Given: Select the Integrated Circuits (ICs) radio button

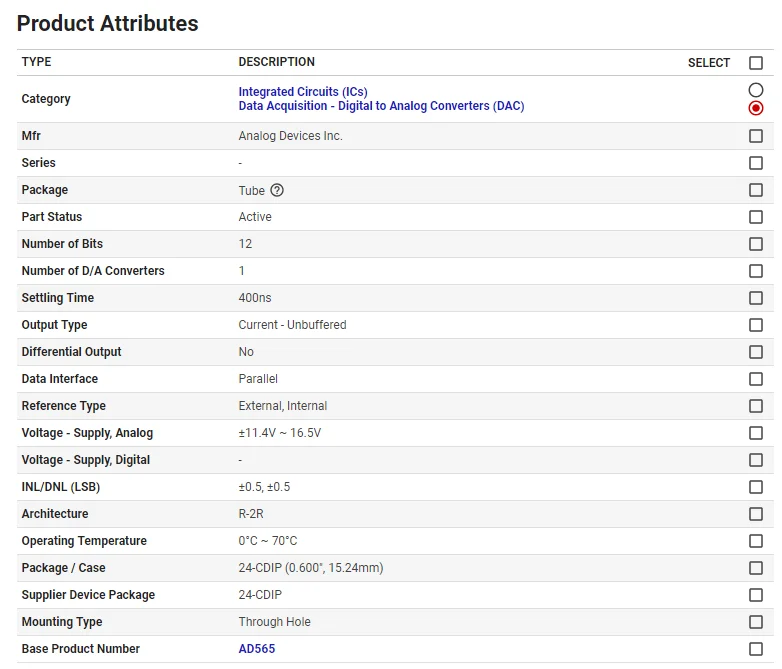Looking at the screenshot, I should point(756,90).
